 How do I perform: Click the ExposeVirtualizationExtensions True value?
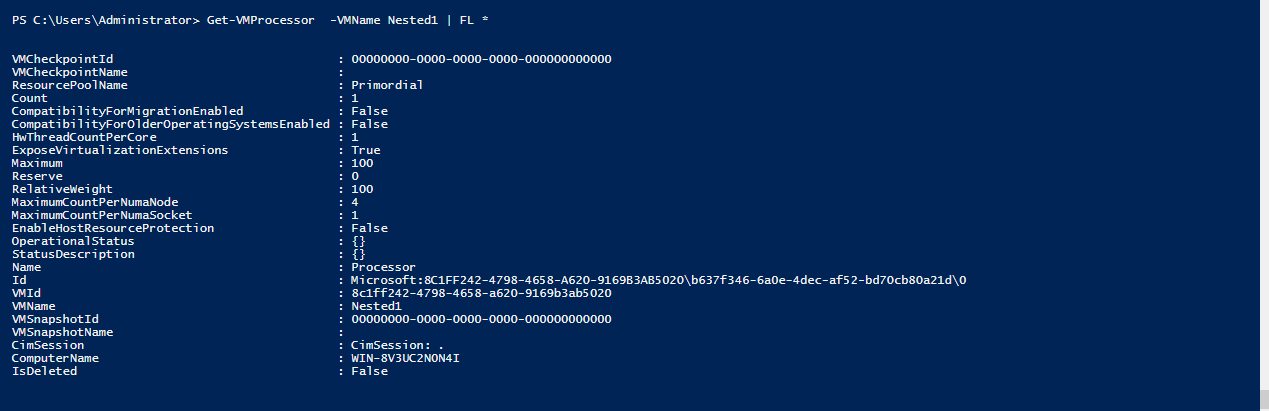365,150
